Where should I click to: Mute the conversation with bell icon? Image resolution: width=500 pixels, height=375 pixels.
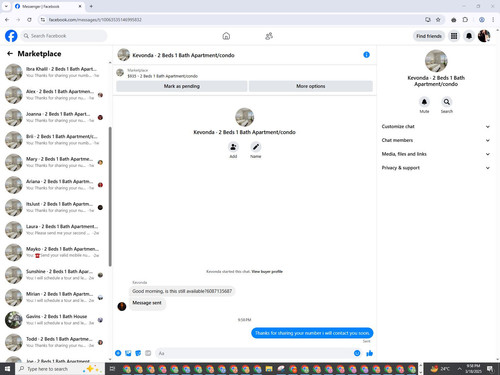coord(424,102)
